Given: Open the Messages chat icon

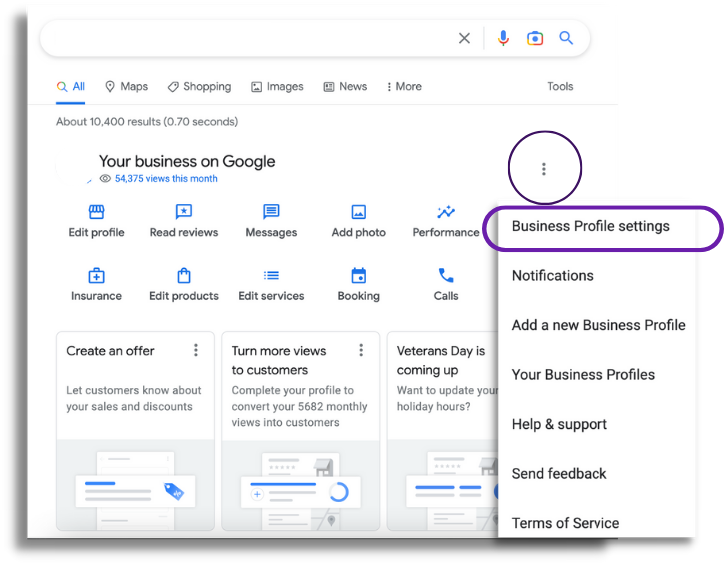Looking at the screenshot, I should click(x=271, y=212).
